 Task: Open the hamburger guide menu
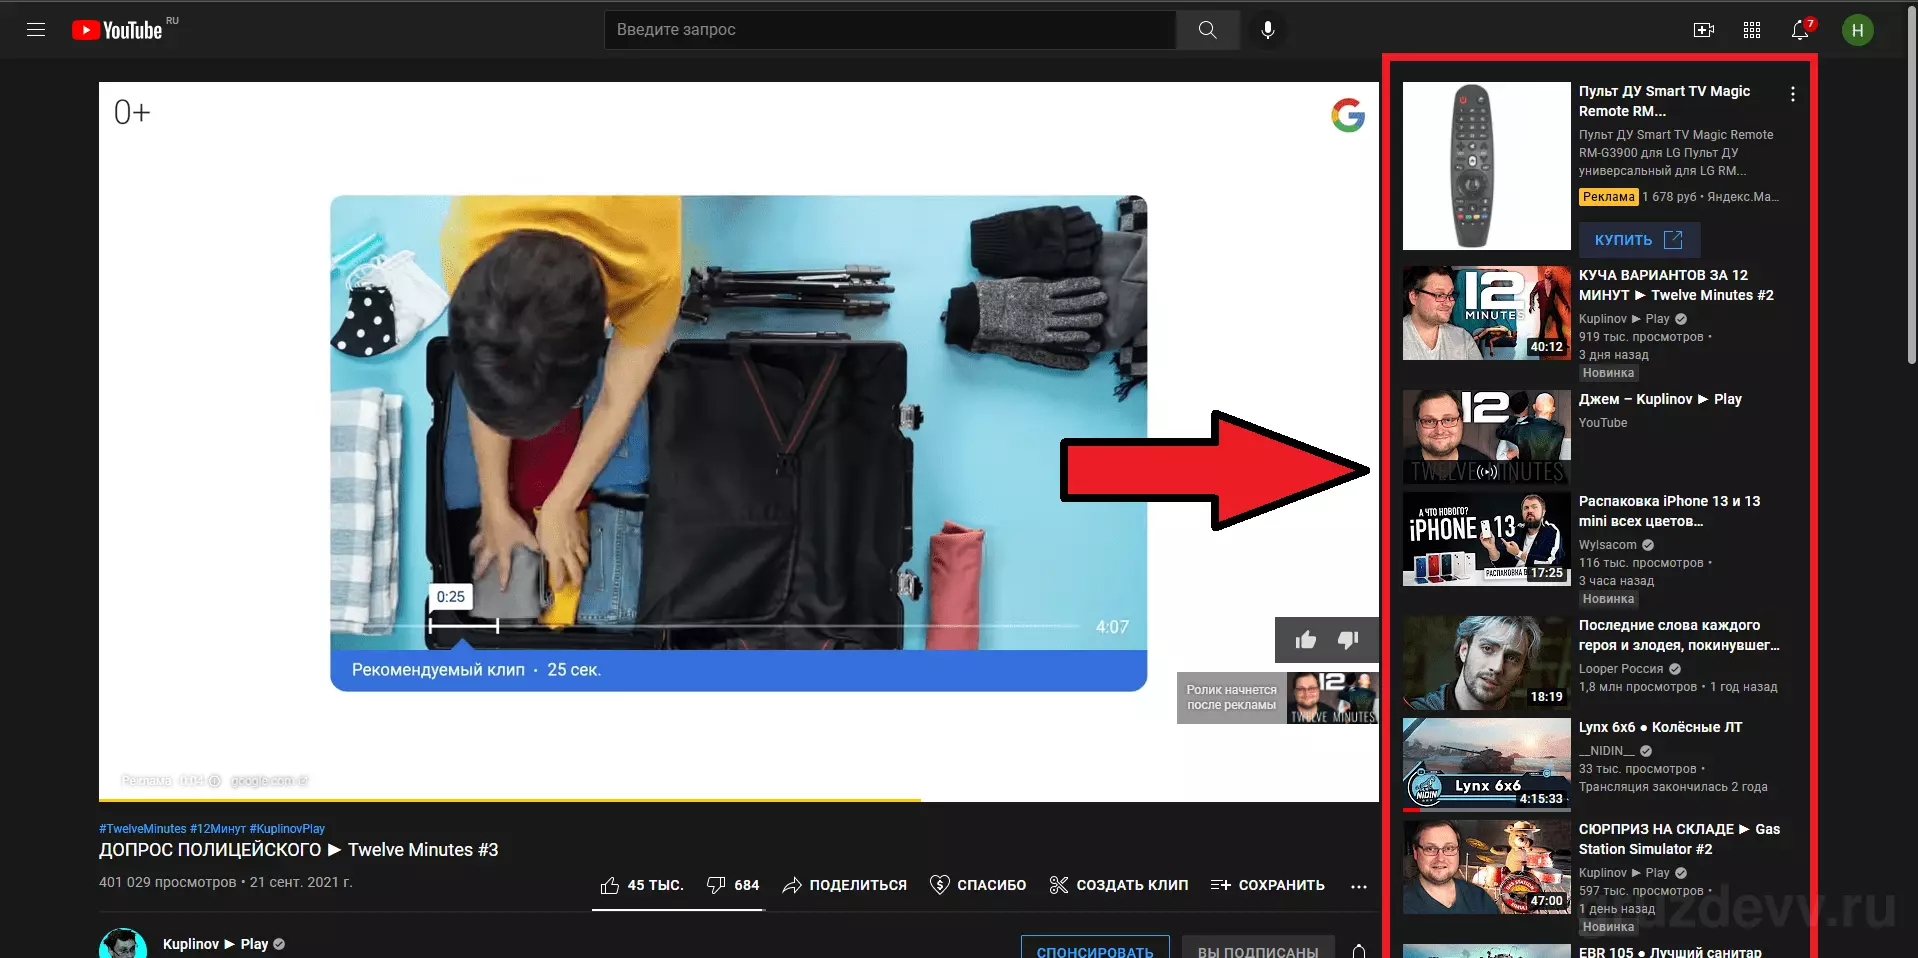click(x=36, y=30)
